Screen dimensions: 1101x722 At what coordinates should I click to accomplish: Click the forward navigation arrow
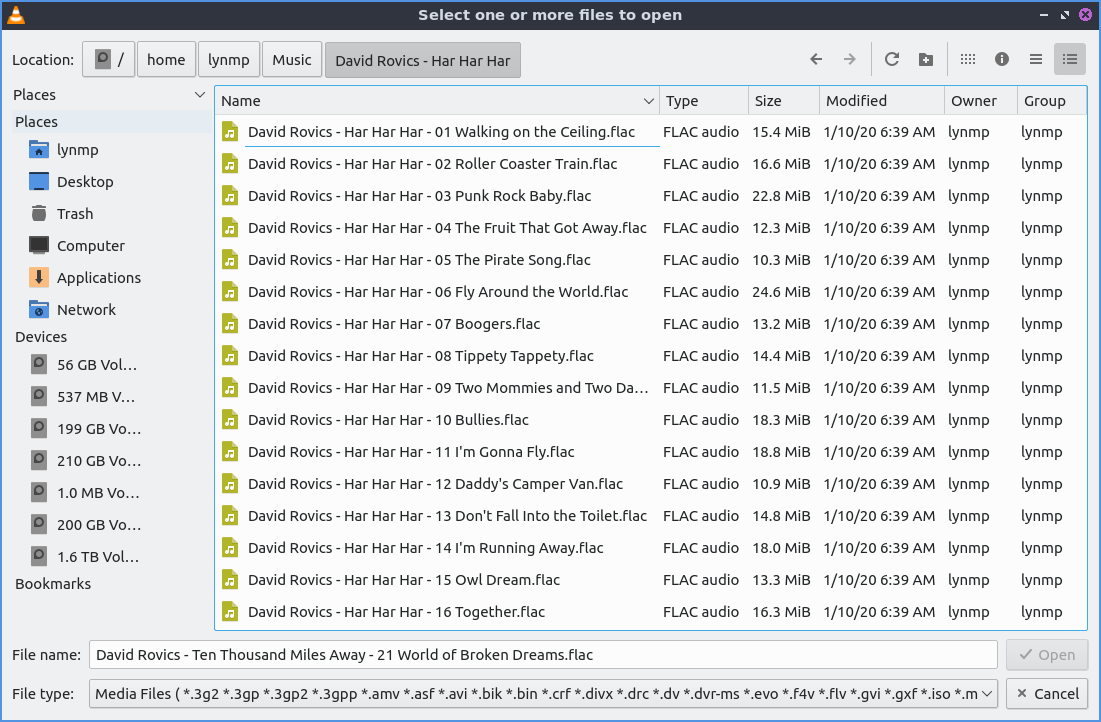click(850, 60)
